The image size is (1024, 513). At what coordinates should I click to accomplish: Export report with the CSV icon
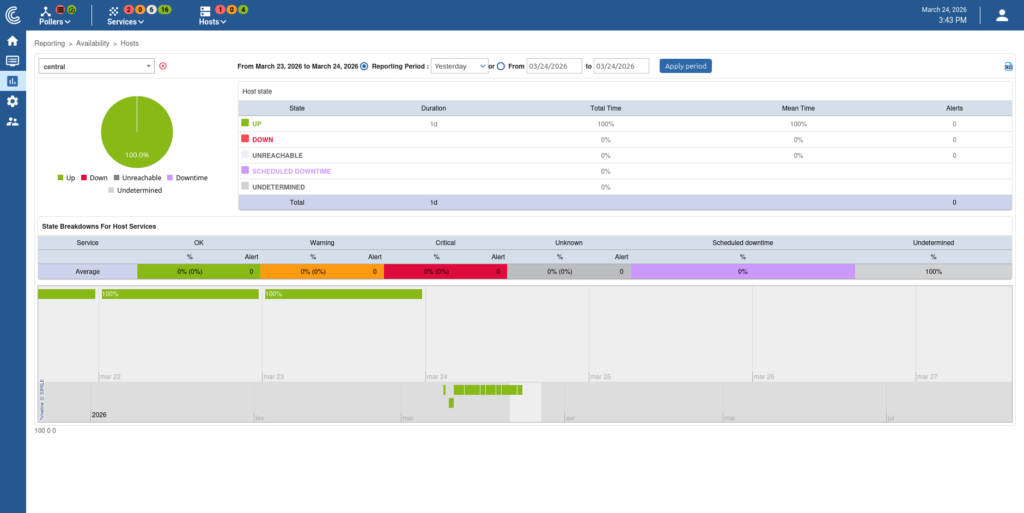pyautogui.click(x=1008, y=67)
